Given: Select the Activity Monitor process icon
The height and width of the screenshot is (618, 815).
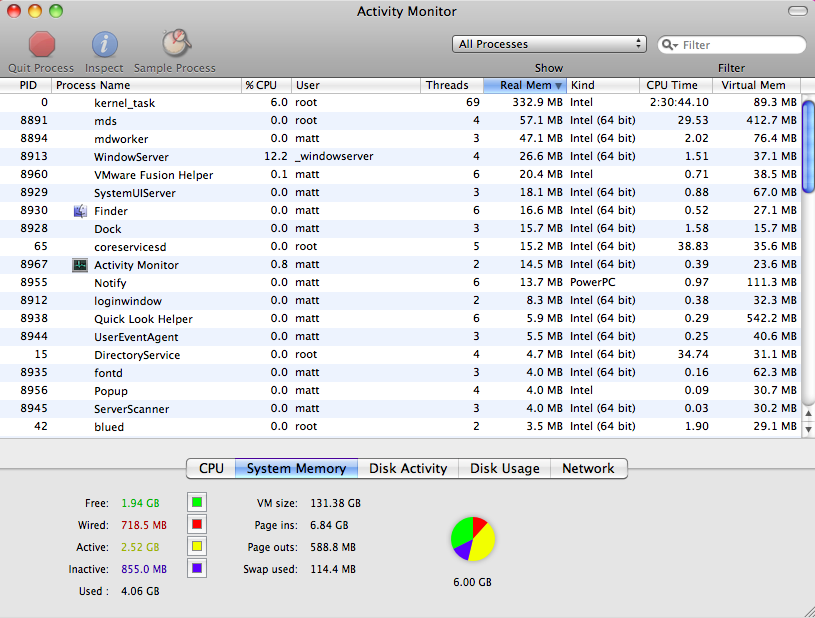Looking at the screenshot, I should [x=80, y=265].
